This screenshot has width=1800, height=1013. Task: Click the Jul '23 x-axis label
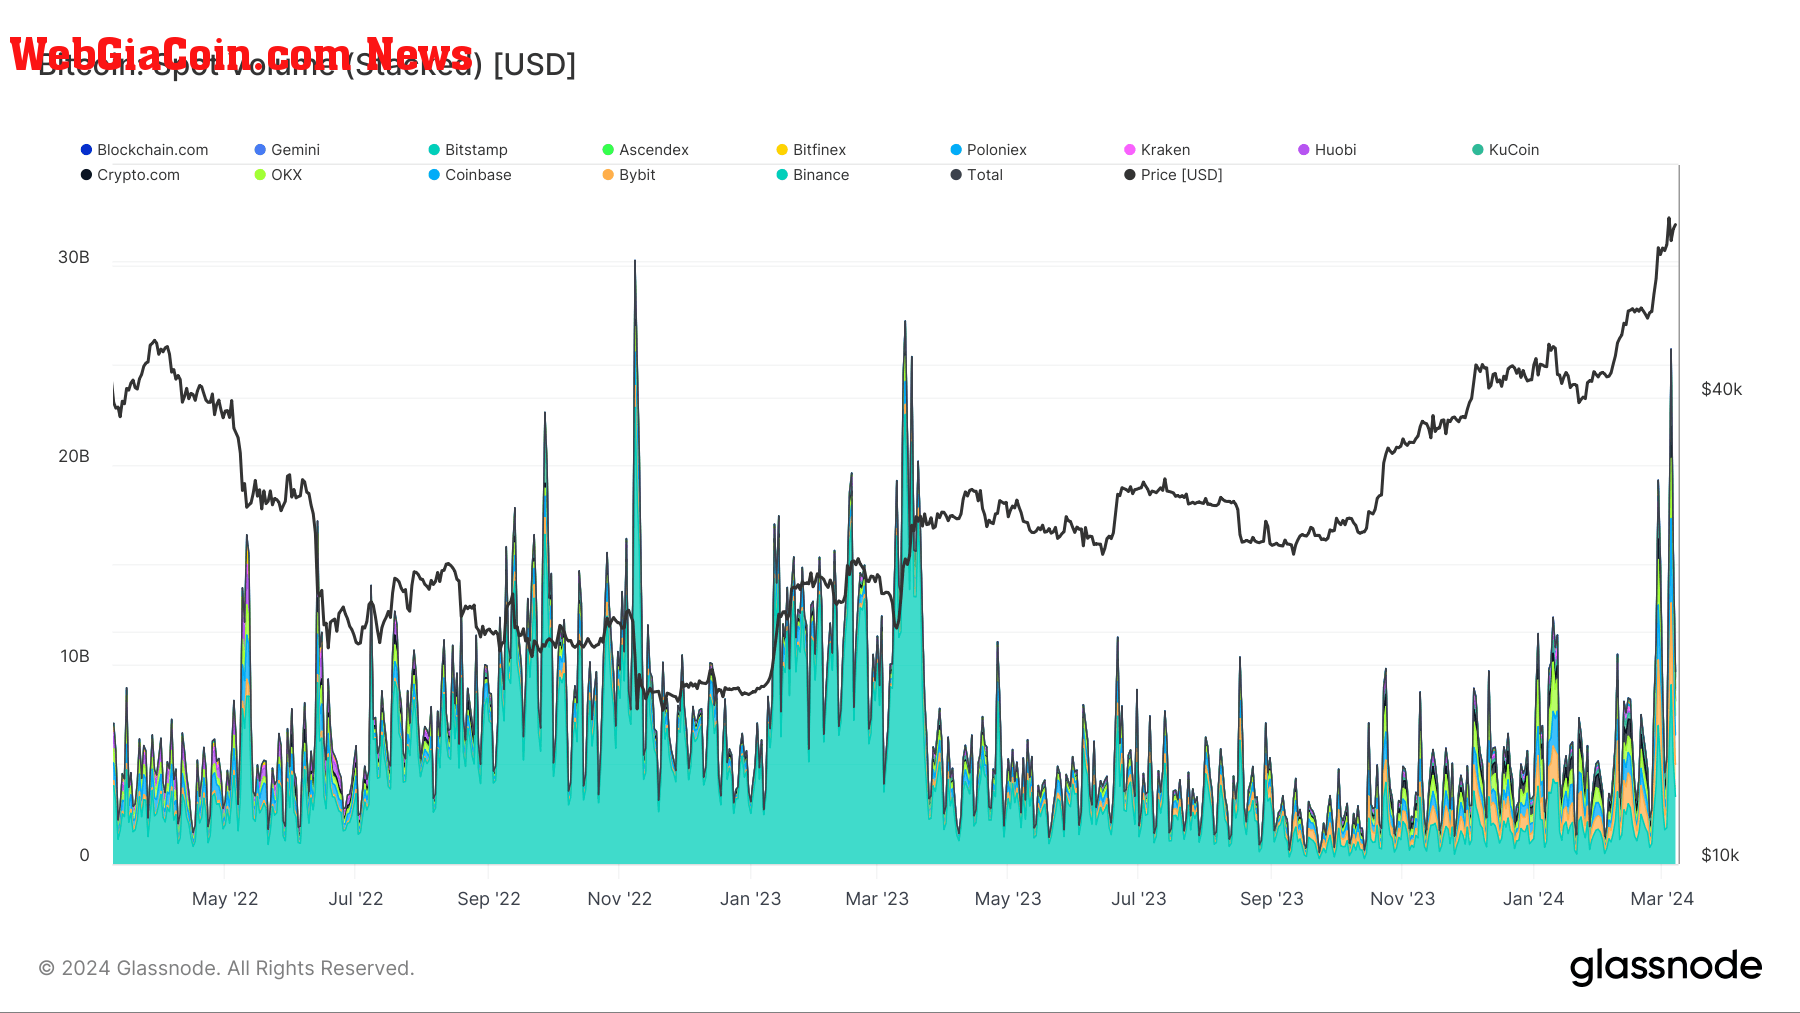coord(1139,899)
